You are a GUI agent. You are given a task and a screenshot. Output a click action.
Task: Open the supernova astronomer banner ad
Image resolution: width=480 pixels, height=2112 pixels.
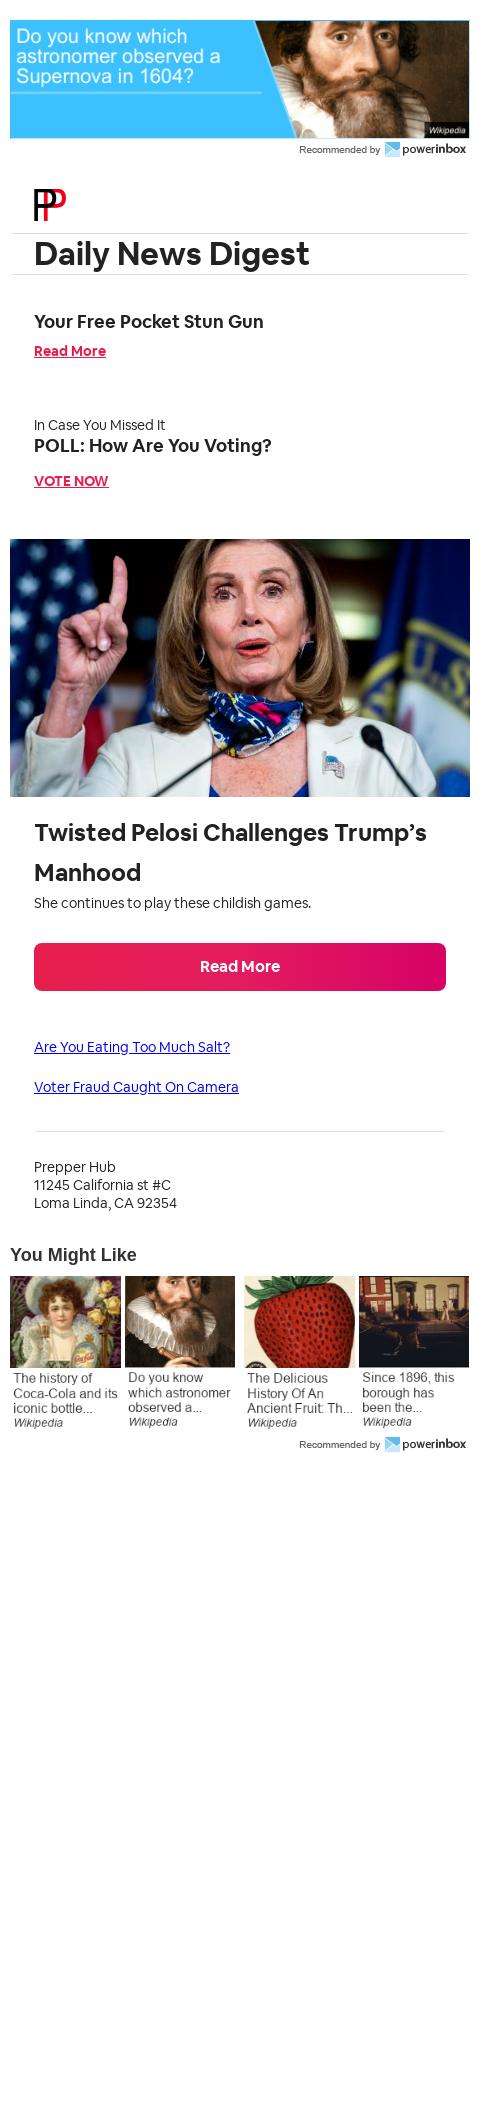[240, 79]
